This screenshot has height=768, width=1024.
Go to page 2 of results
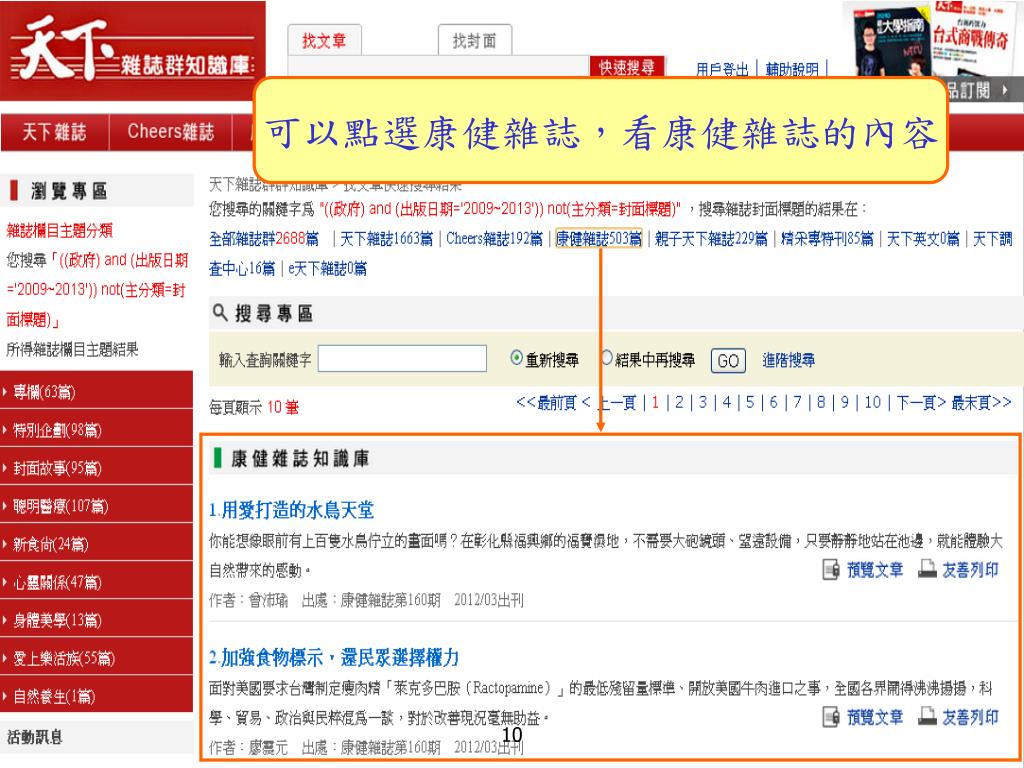(x=679, y=403)
